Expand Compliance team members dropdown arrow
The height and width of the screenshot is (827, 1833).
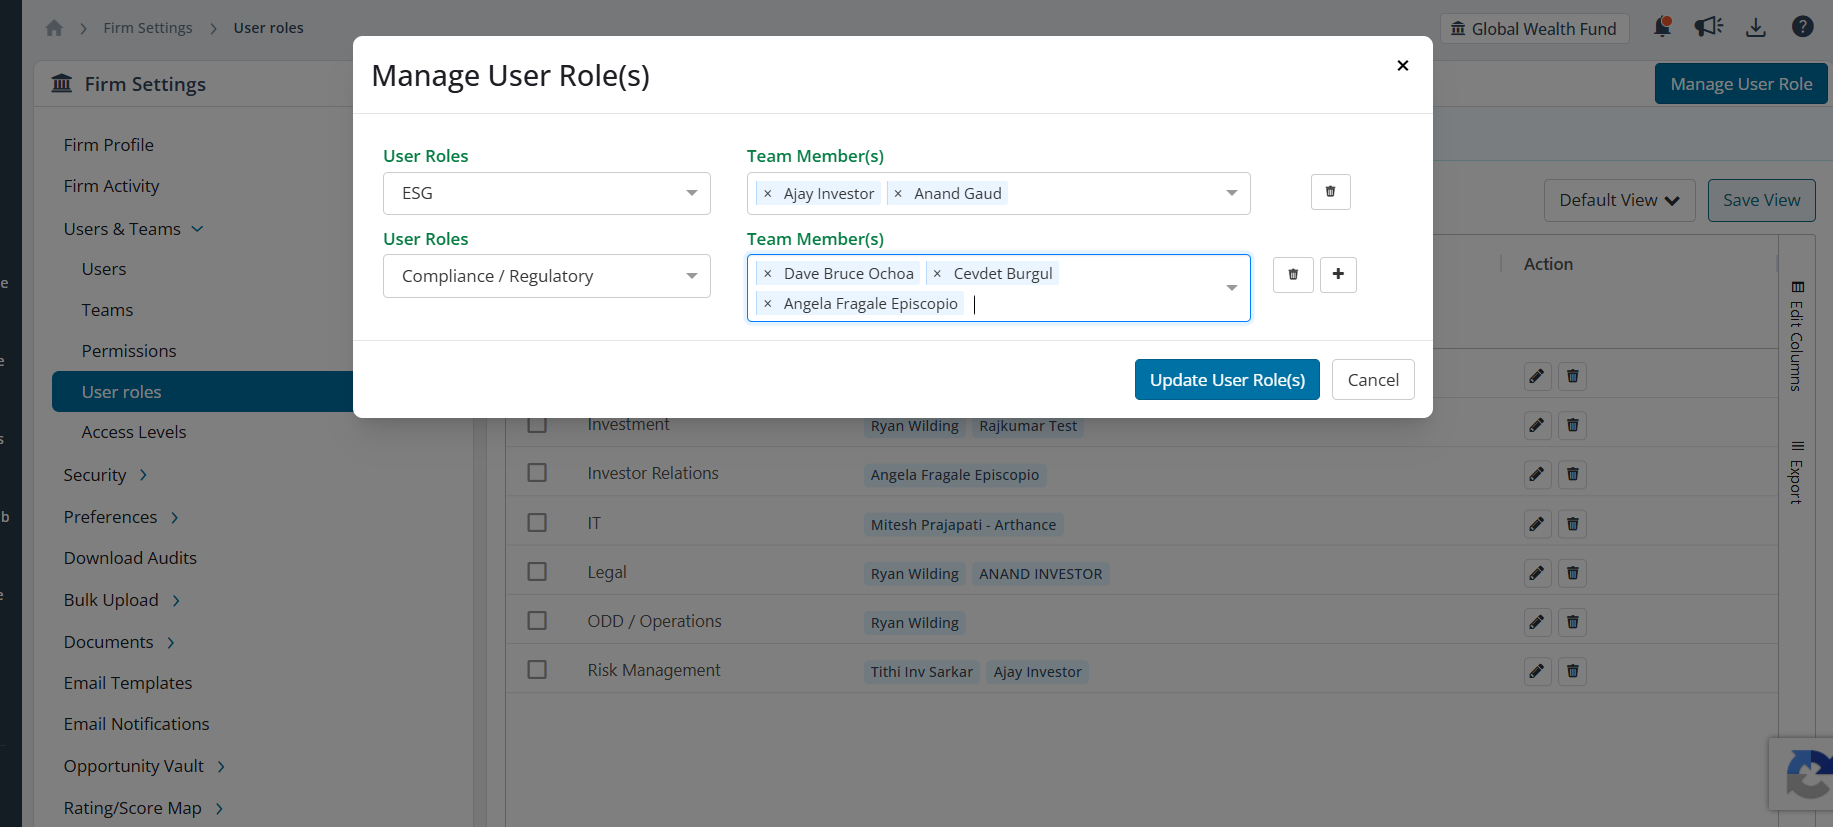1231,288
